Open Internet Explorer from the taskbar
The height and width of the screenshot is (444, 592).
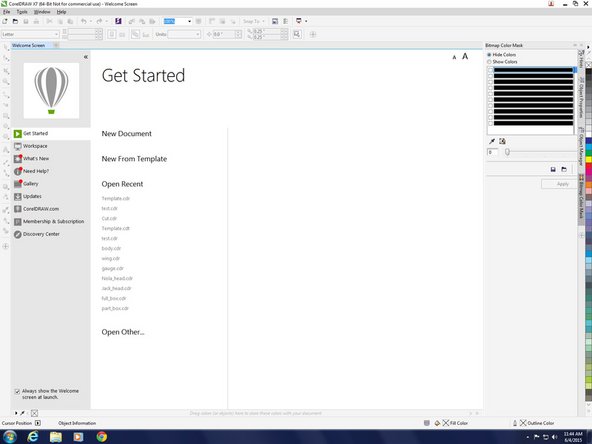click(x=33, y=437)
